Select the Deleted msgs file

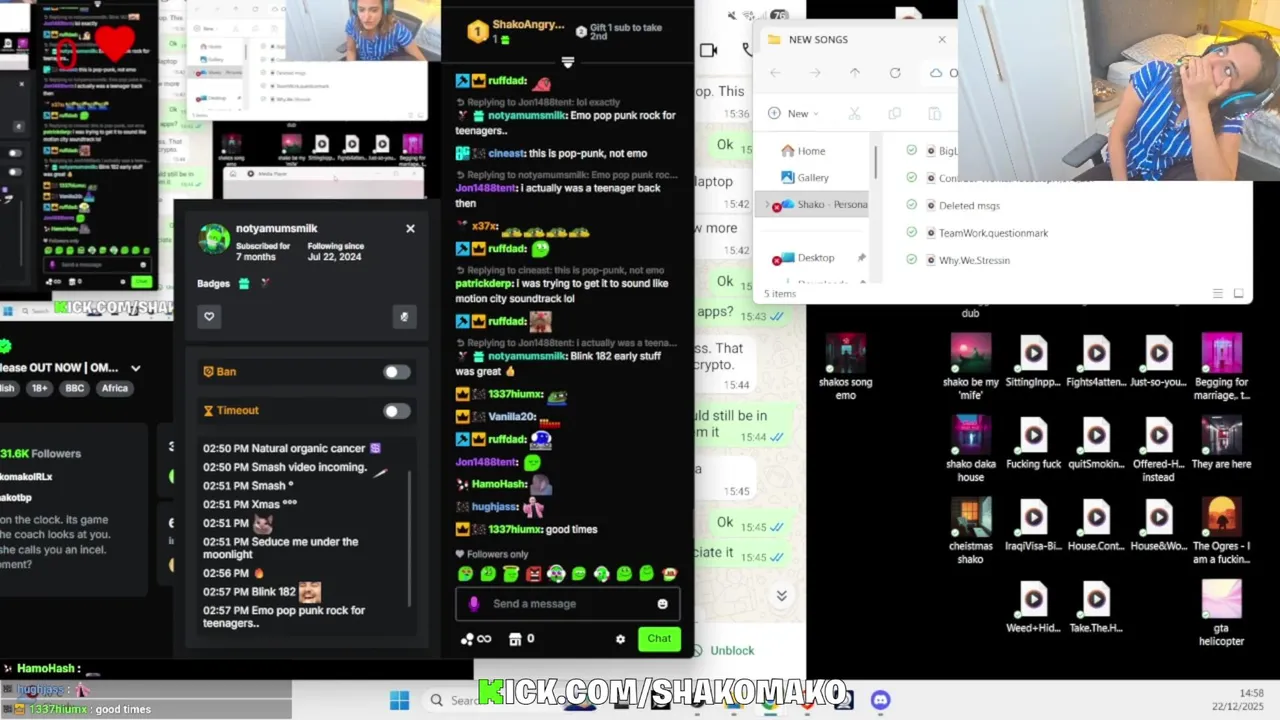[x=969, y=206]
